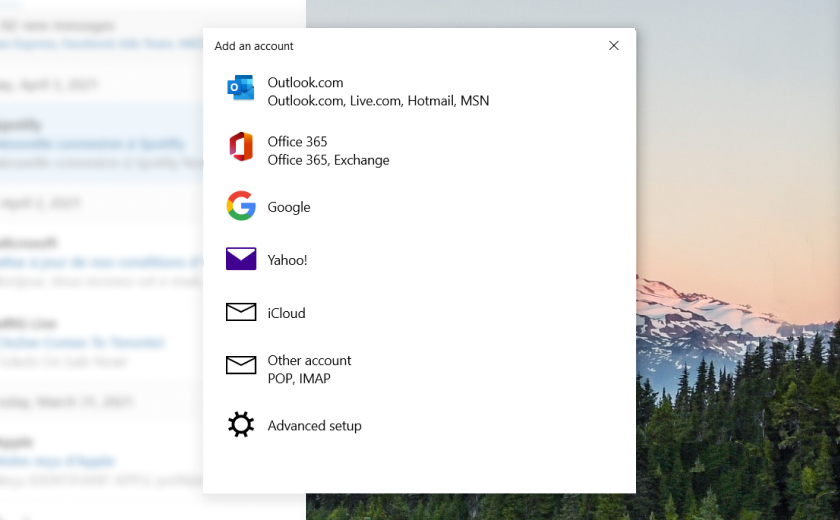Click the Outlook.com logo icon
The width and height of the screenshot is (840, 520).
241,87
